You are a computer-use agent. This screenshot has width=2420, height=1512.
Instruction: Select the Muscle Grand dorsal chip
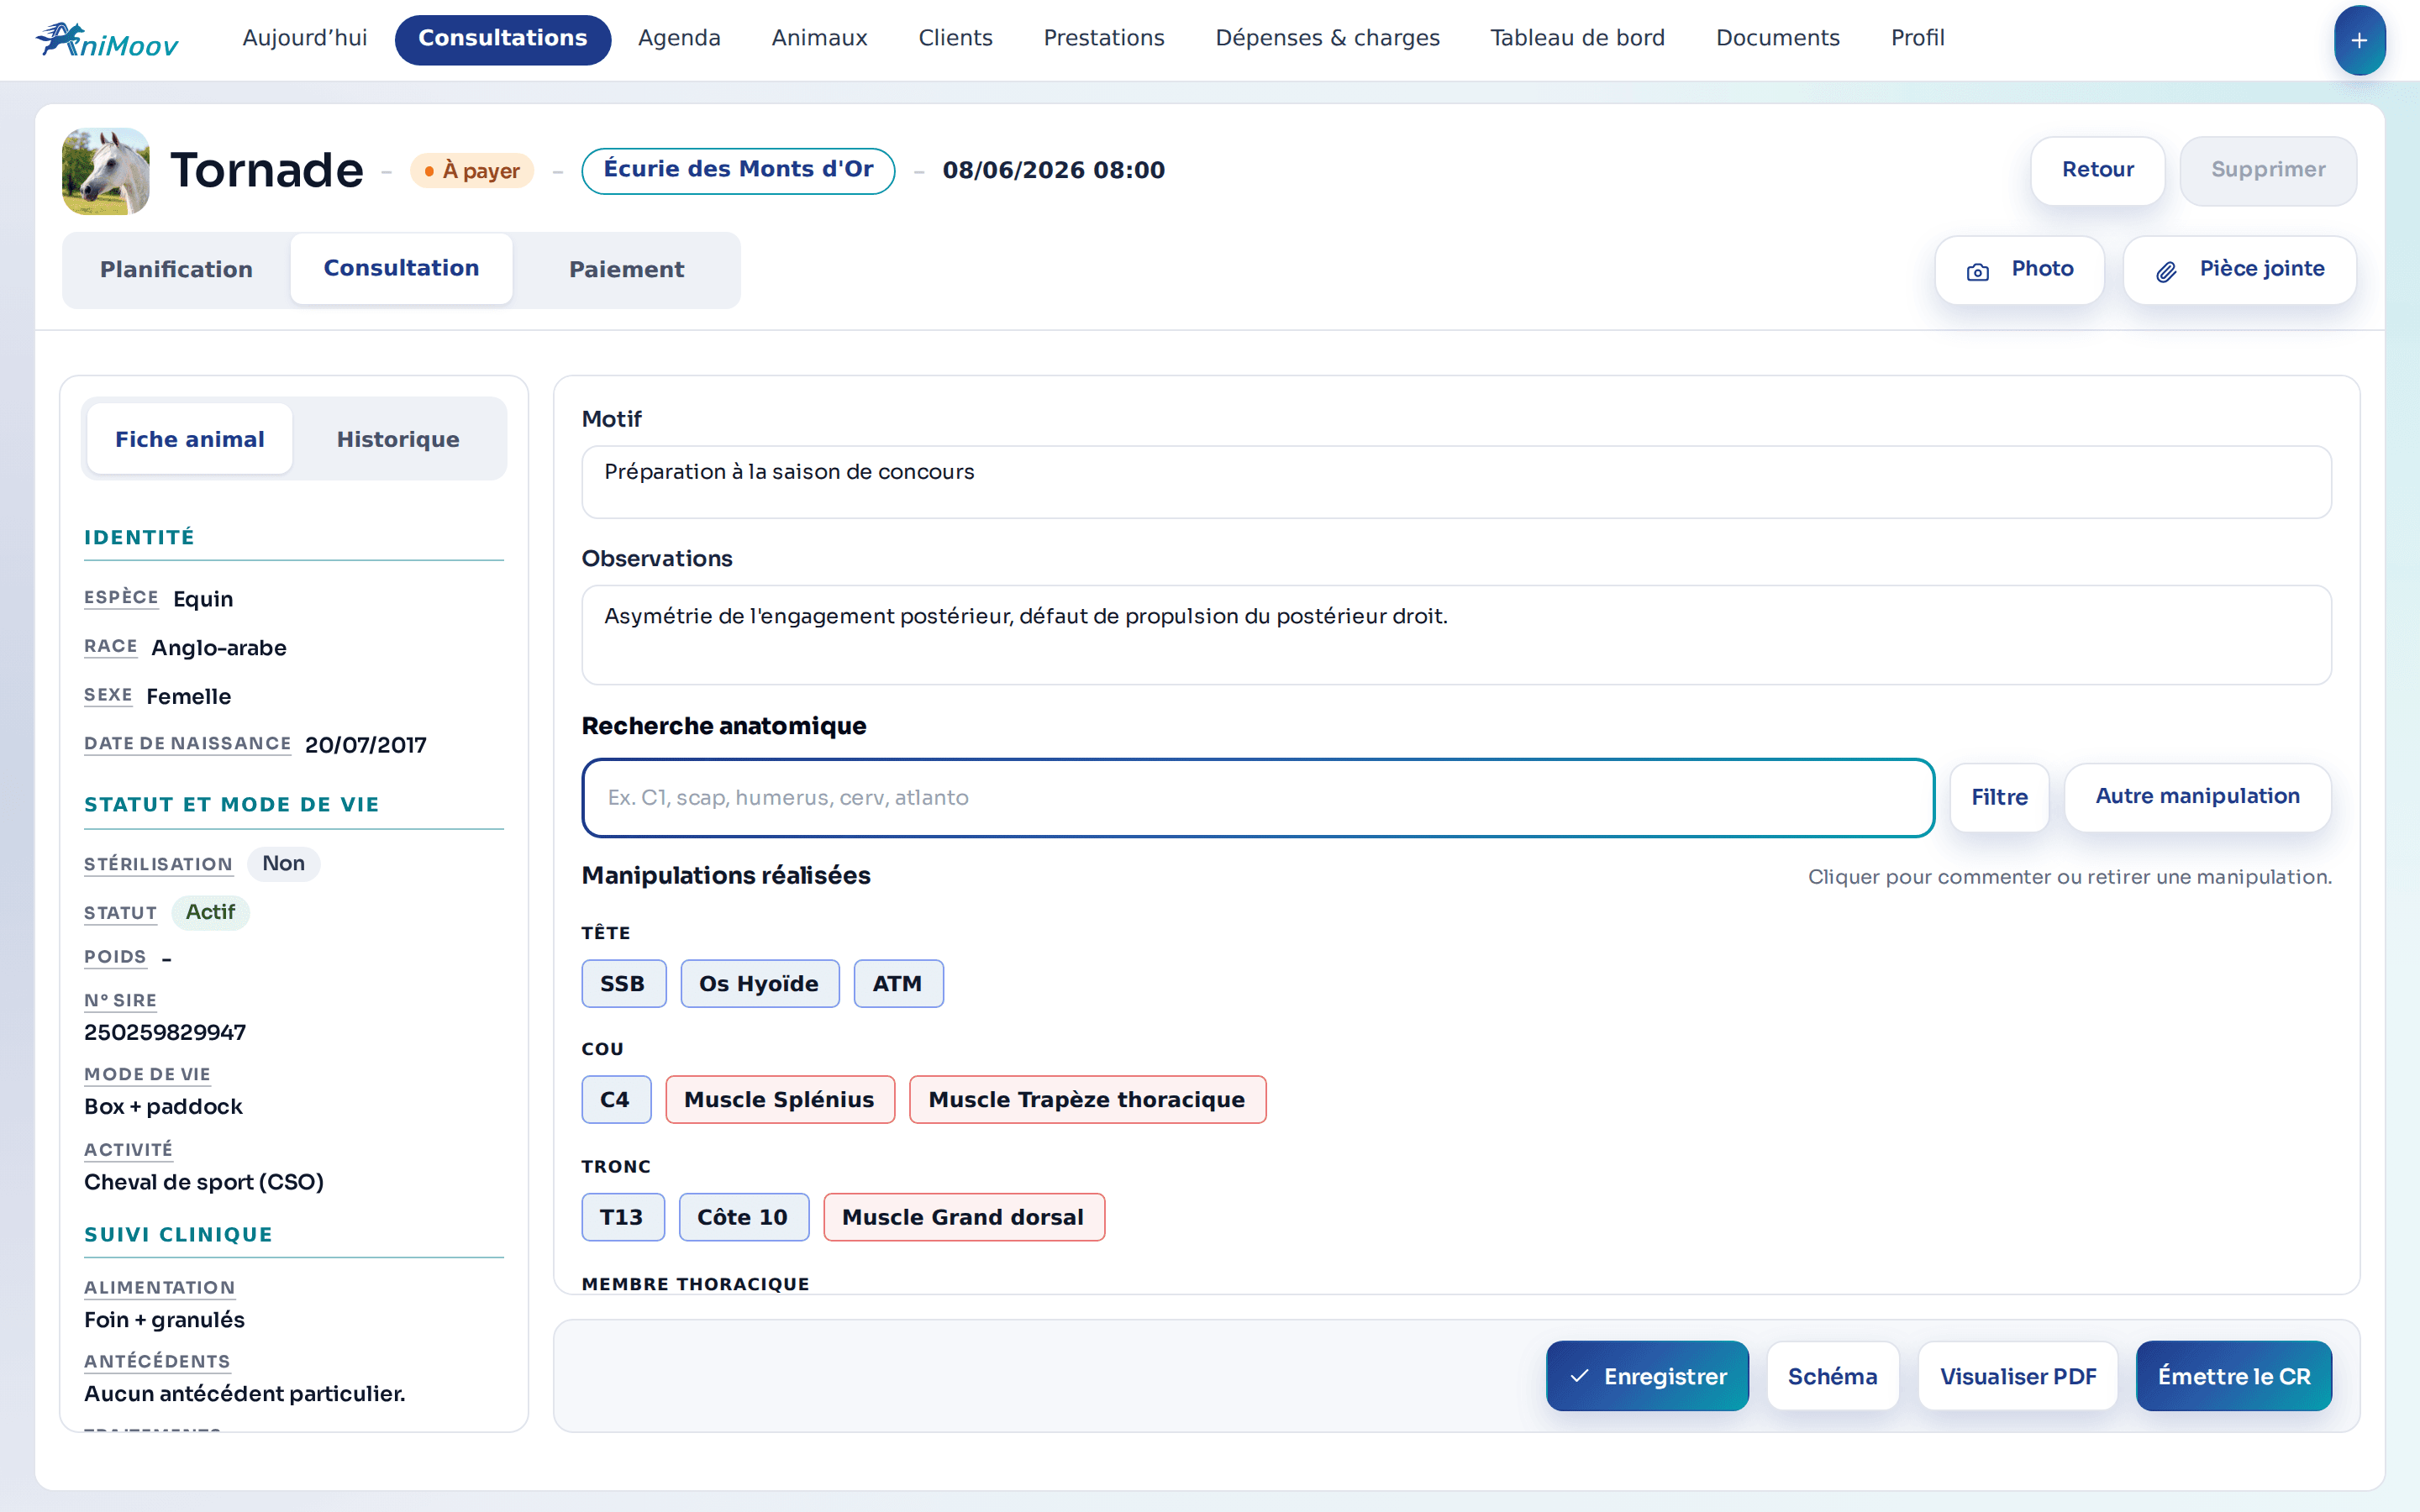[x=964, y=1217]
